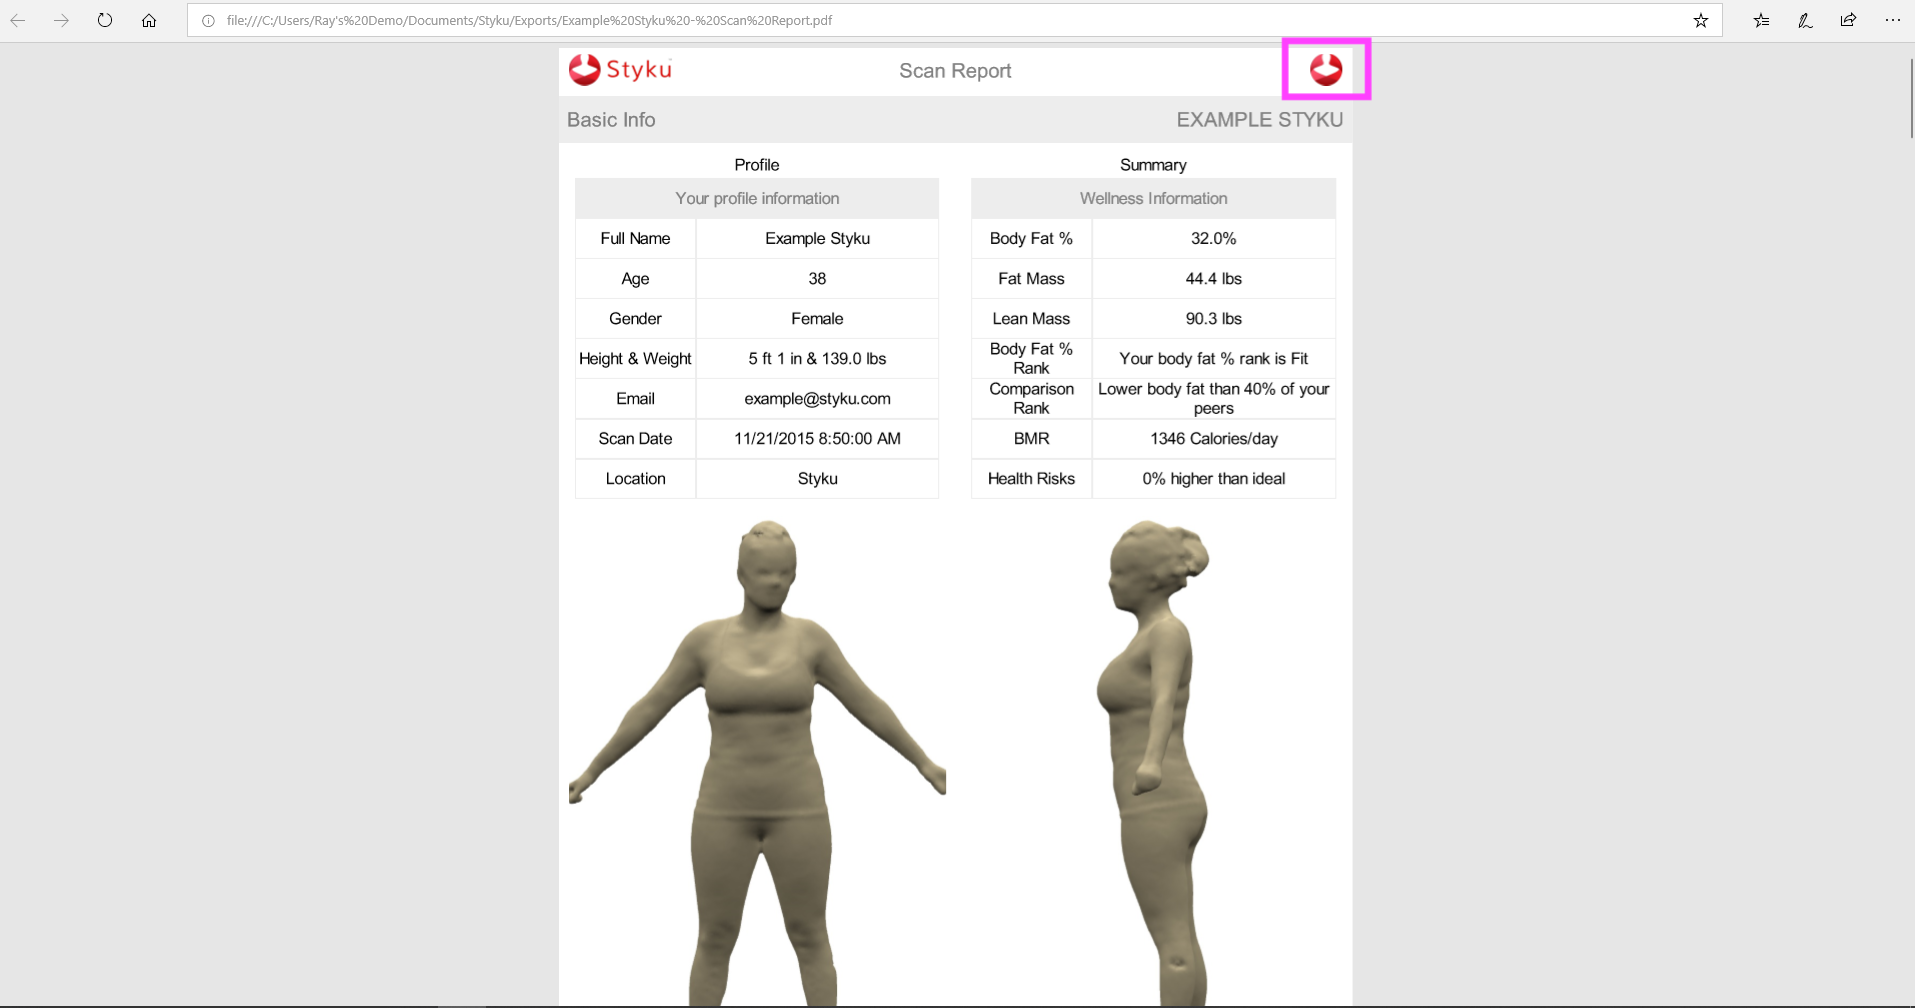This screenshot has width=1915, height=1008.
Task: Click the vertical scrollbar thumb
Action: tap(1911, 98)
